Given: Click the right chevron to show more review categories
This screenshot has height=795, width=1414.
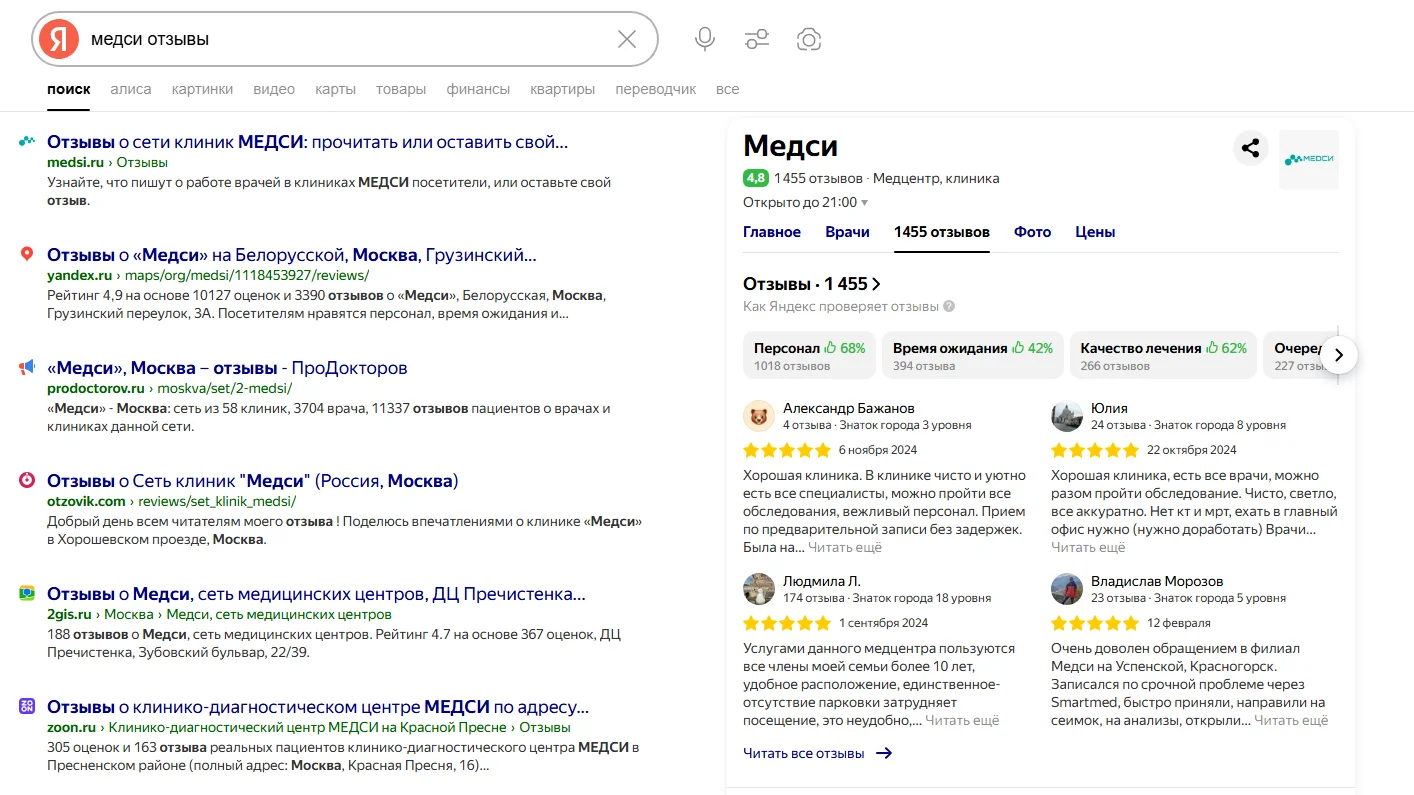Looking at the screenshot, I should click(1338, 355).
